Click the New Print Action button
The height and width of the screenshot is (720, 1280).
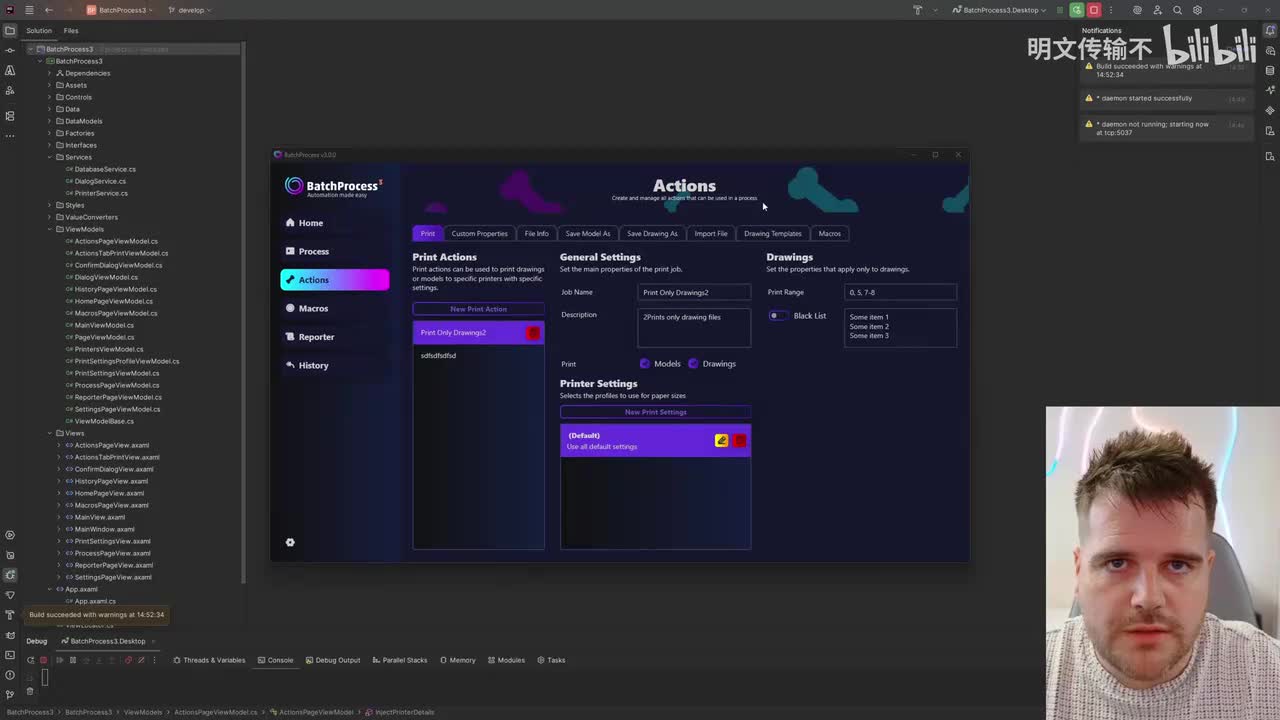coord(478,309)
